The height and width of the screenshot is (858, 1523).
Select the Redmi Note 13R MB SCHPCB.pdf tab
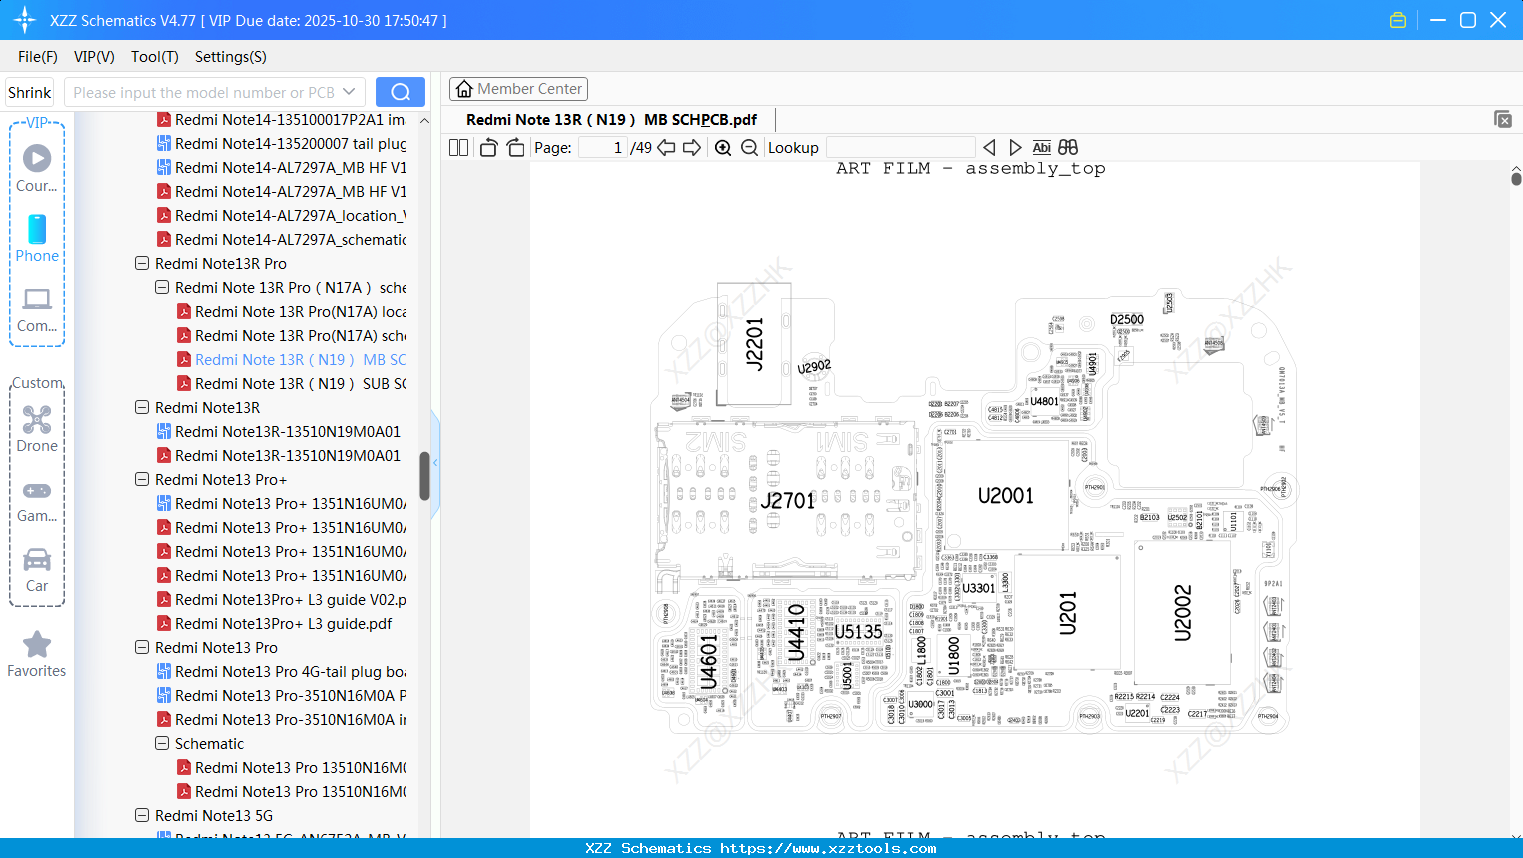[x=610, y=119]
